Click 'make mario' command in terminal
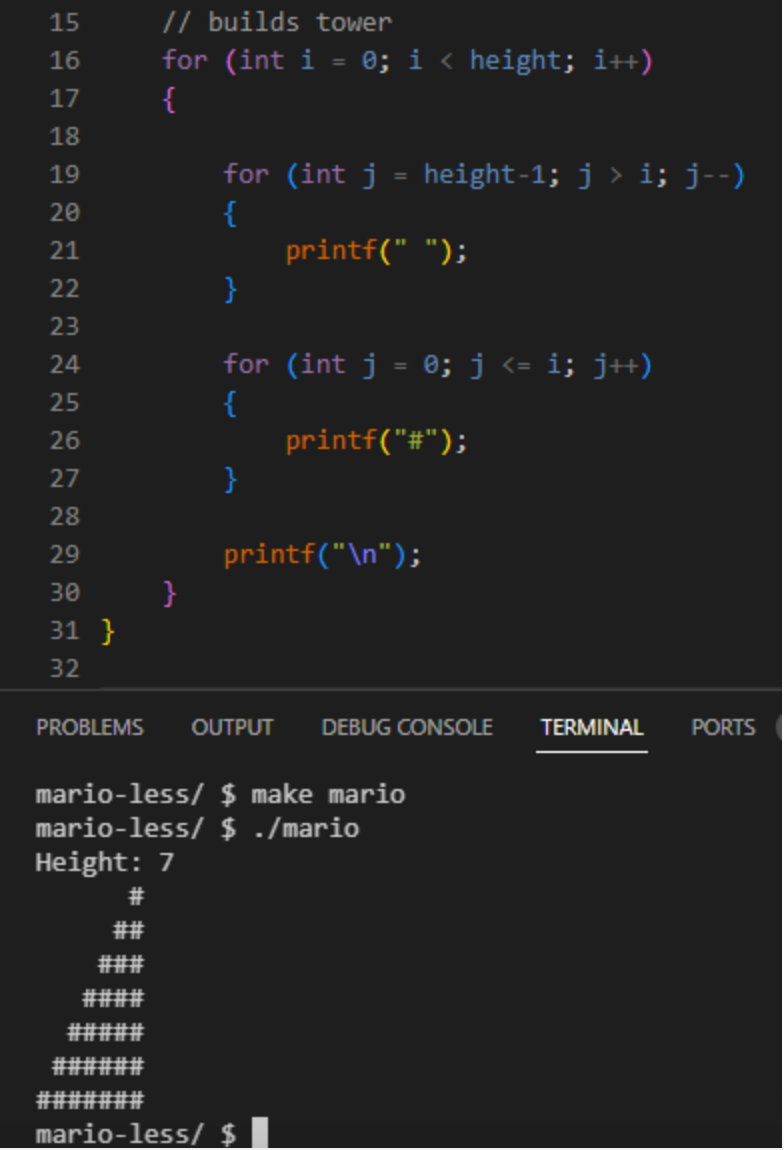 click(328, 794)
